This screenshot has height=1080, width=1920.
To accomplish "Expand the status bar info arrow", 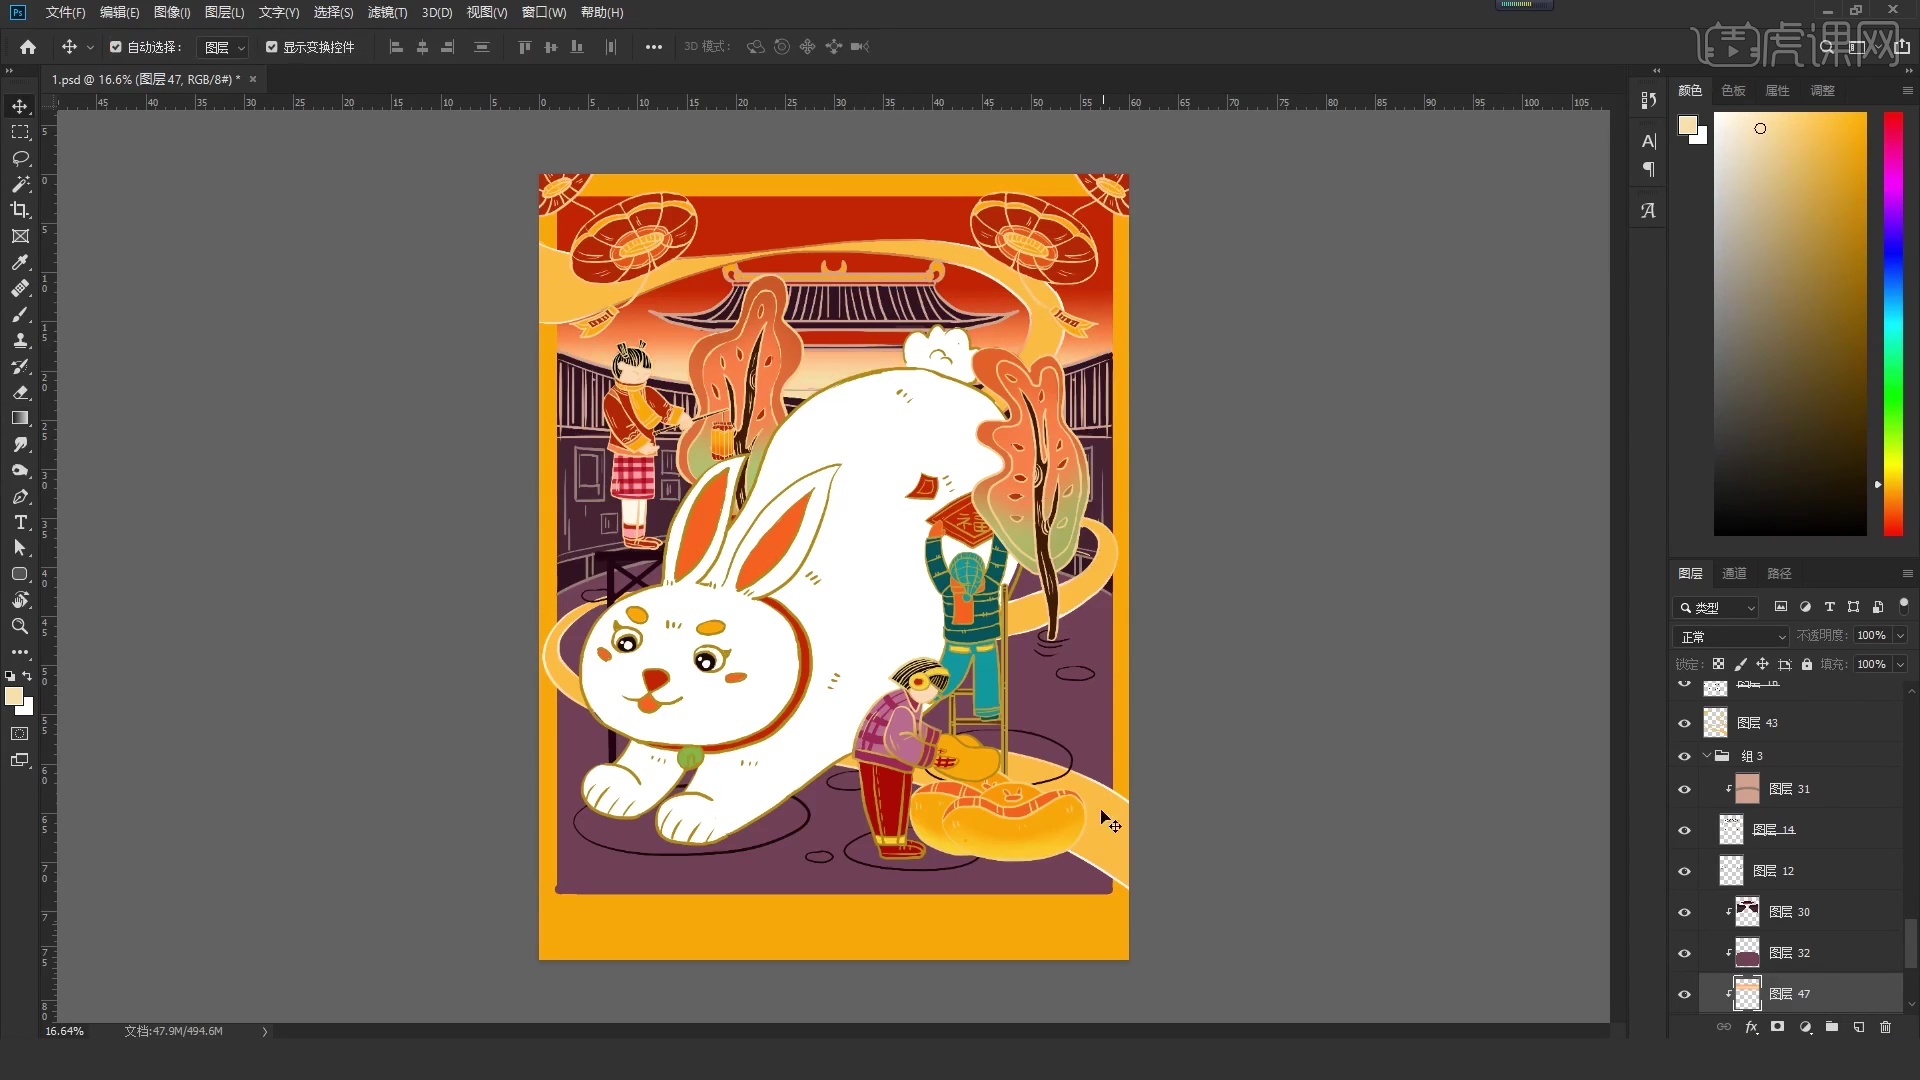I will [x=265, y=1031].
